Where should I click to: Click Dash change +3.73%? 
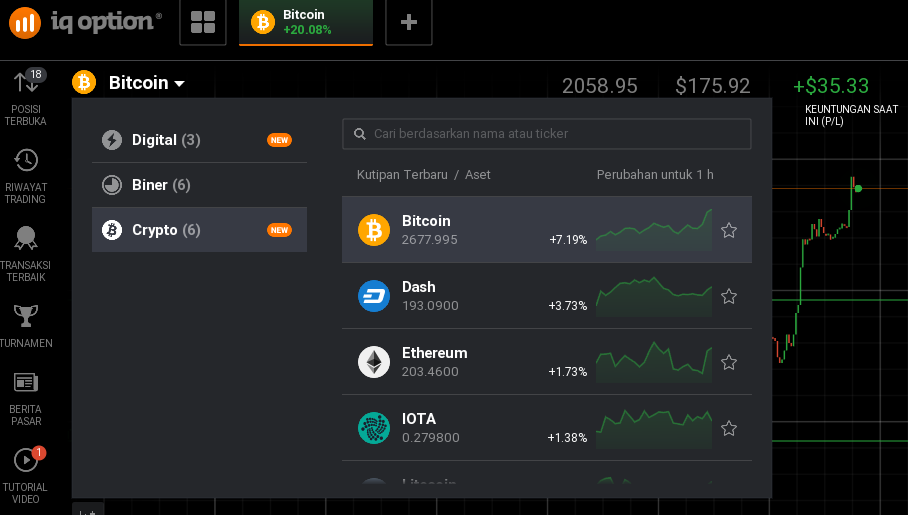568,306
